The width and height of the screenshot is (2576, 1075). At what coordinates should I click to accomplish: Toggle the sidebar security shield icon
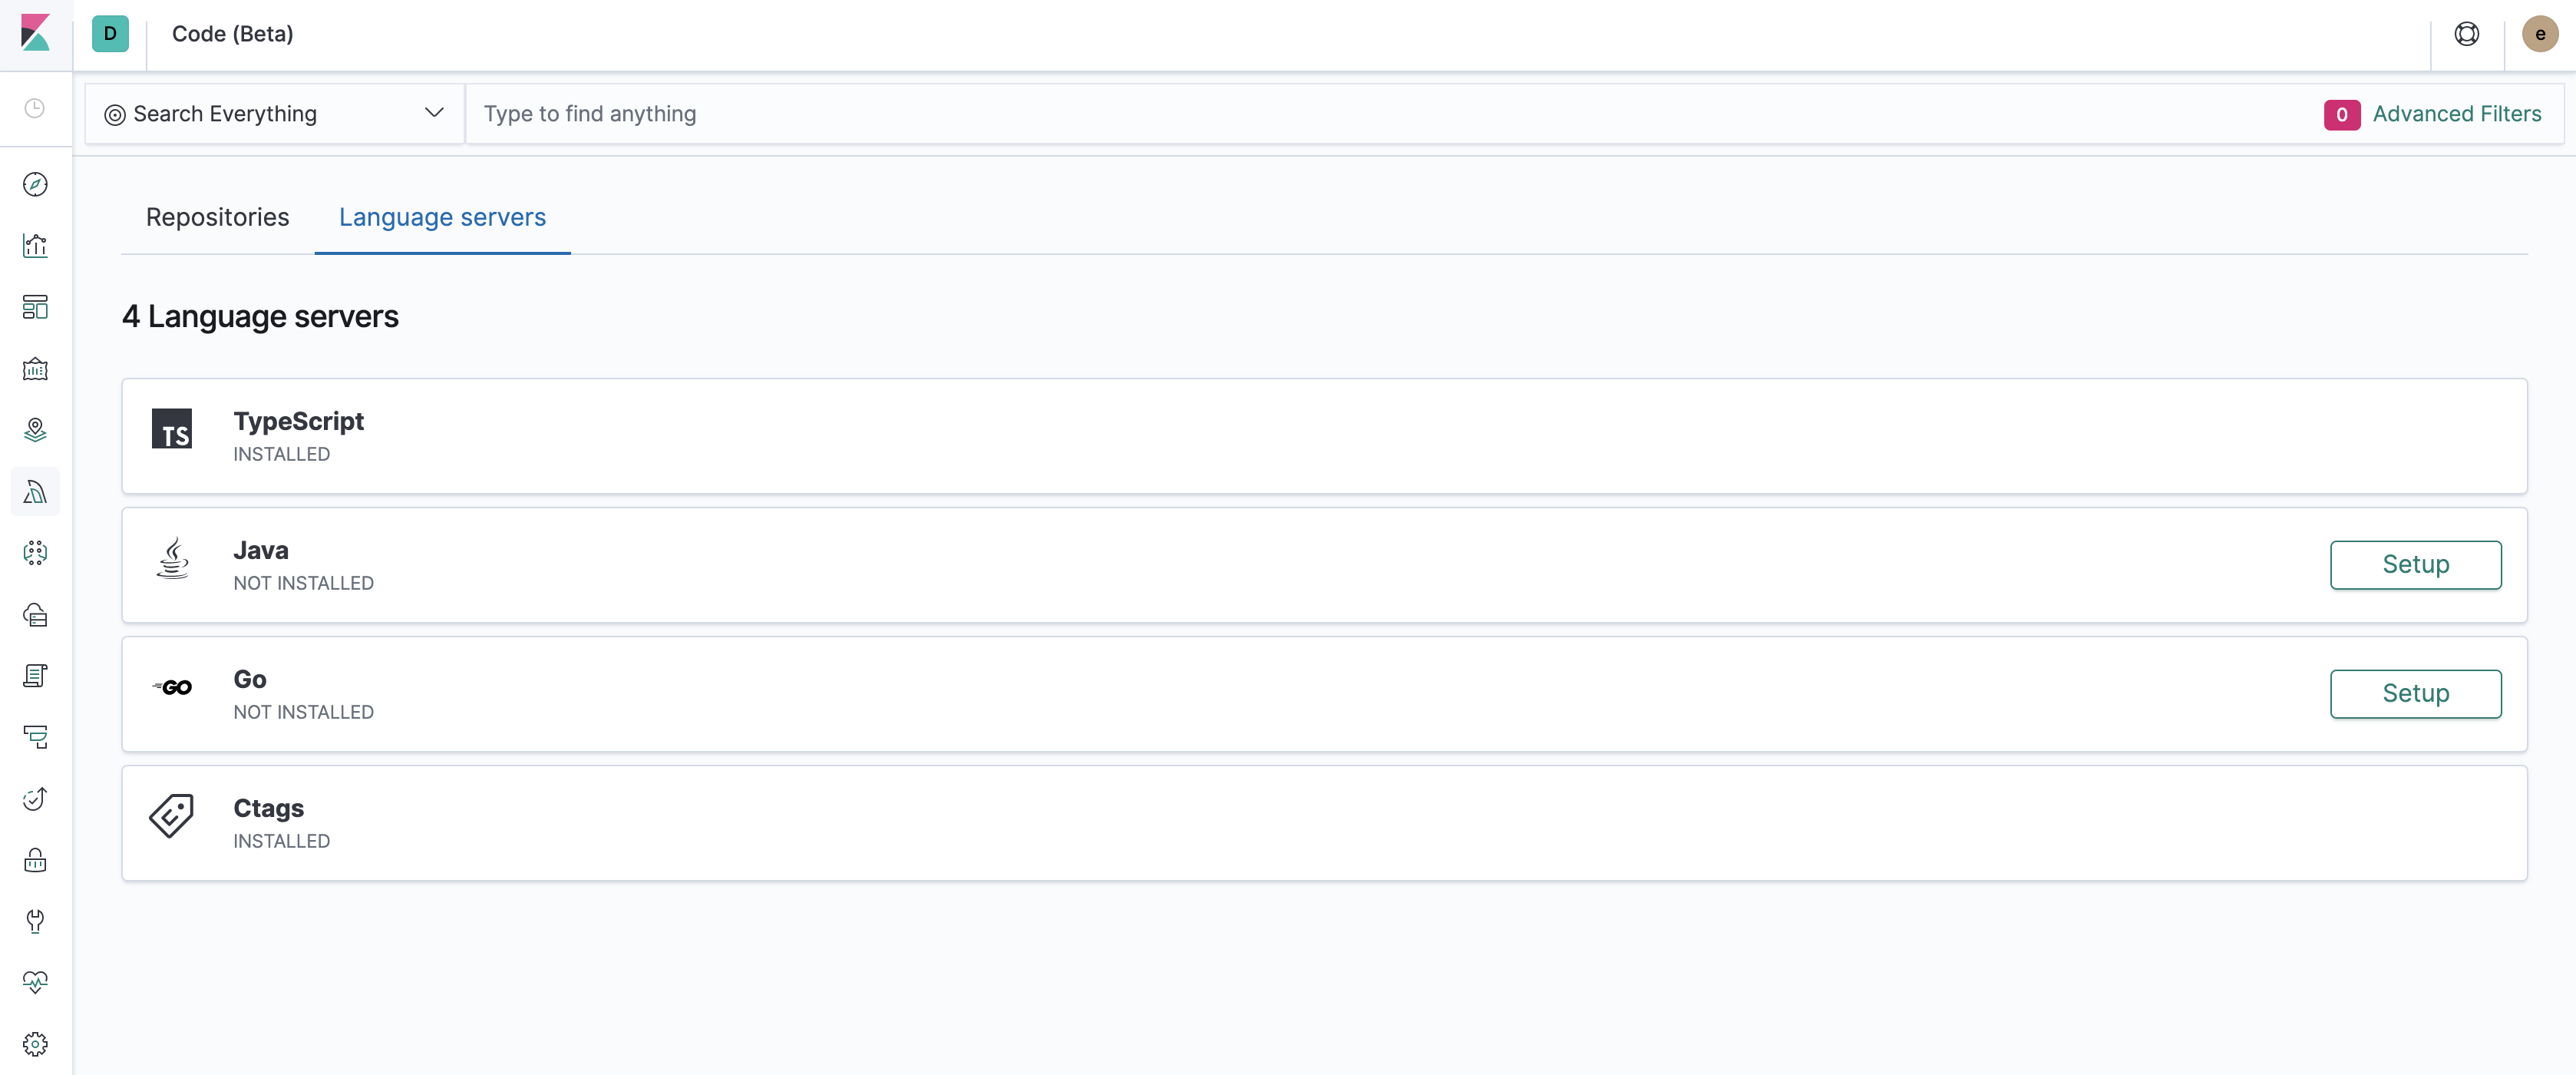click(x=36, y=858)
